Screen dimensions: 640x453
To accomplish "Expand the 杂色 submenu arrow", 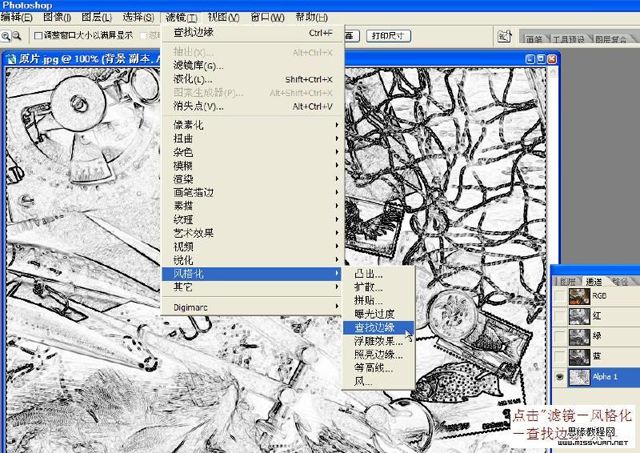I will click(337, 152).
